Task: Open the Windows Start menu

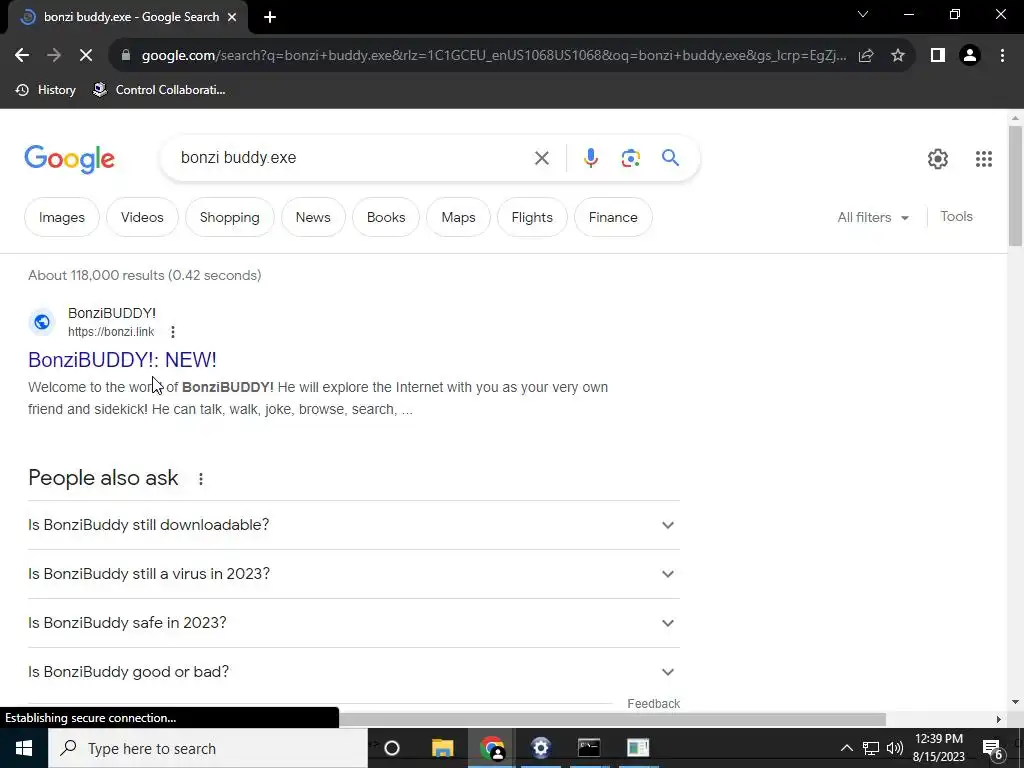Action: click(24, 748)
